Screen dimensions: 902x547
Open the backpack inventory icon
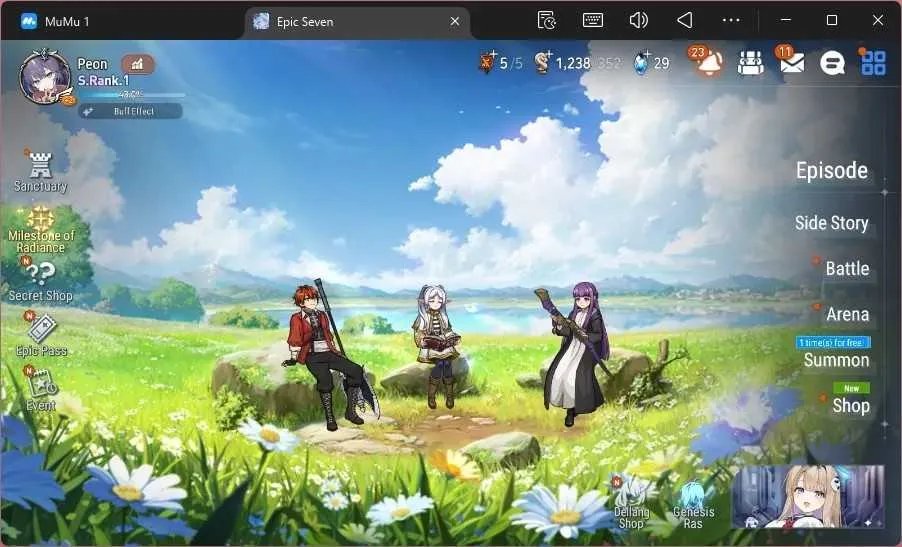pyautogui.click(x=751, y=63)
